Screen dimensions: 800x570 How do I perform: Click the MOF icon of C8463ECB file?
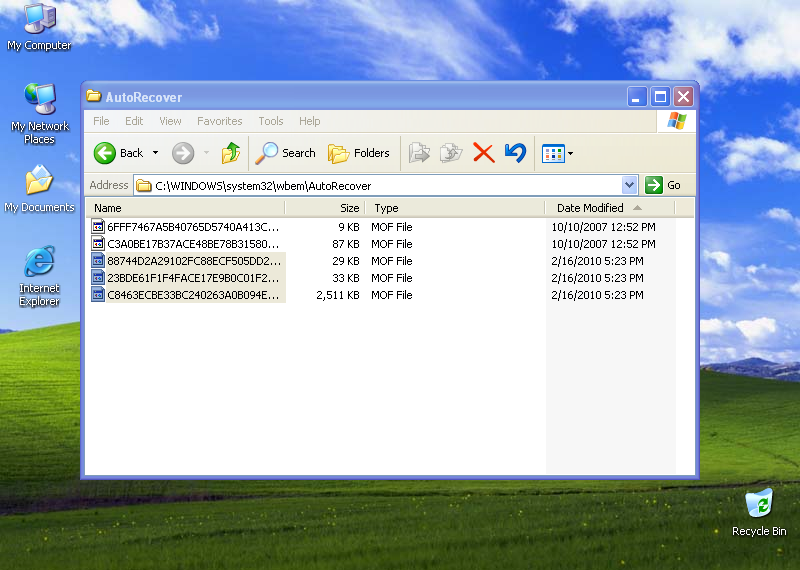point(98,294)
